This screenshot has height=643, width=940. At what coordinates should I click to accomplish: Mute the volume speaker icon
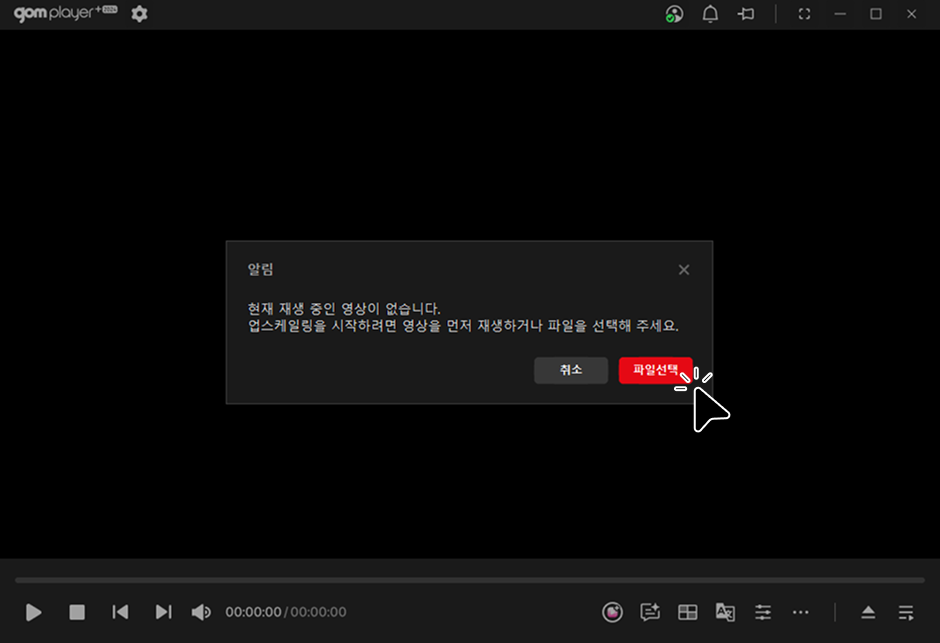pos(201,612)
